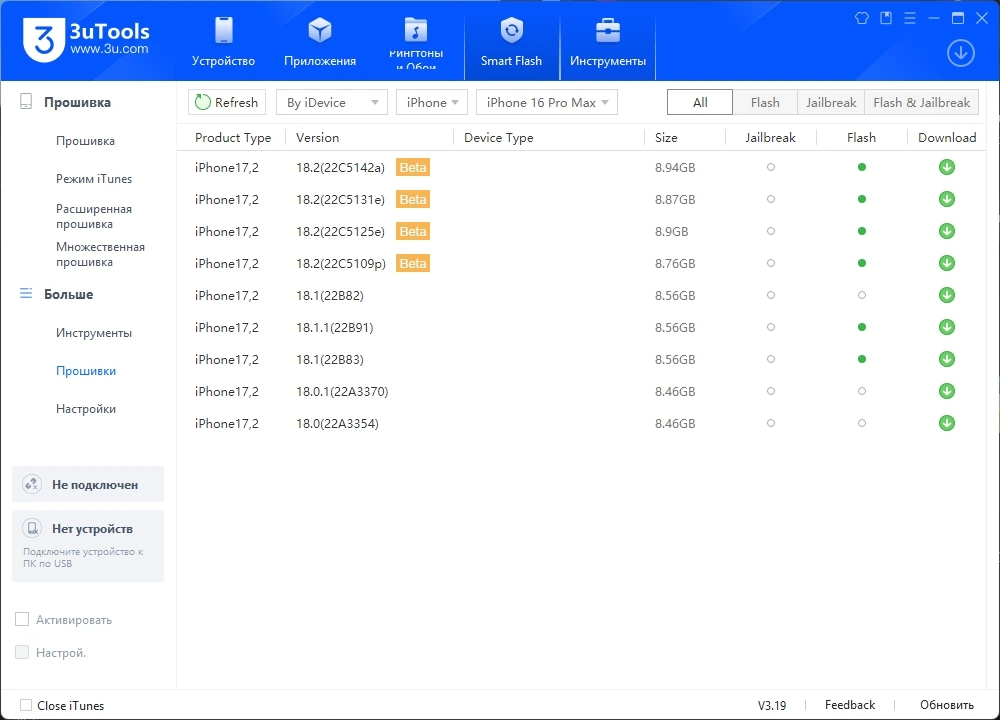This screenshot has width=1000, height=720.
Task: Select Flash radio for 18.2(22C5142a)
Action: click(862, 167)
